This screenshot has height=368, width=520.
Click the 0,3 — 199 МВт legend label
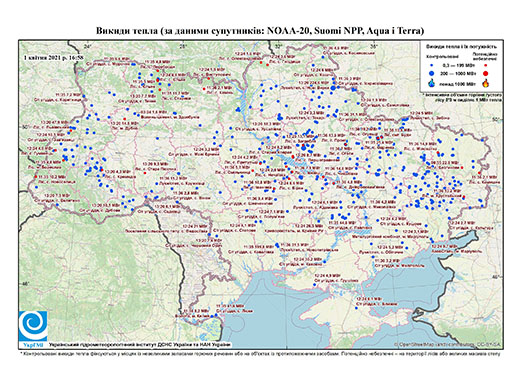[458, 66]
